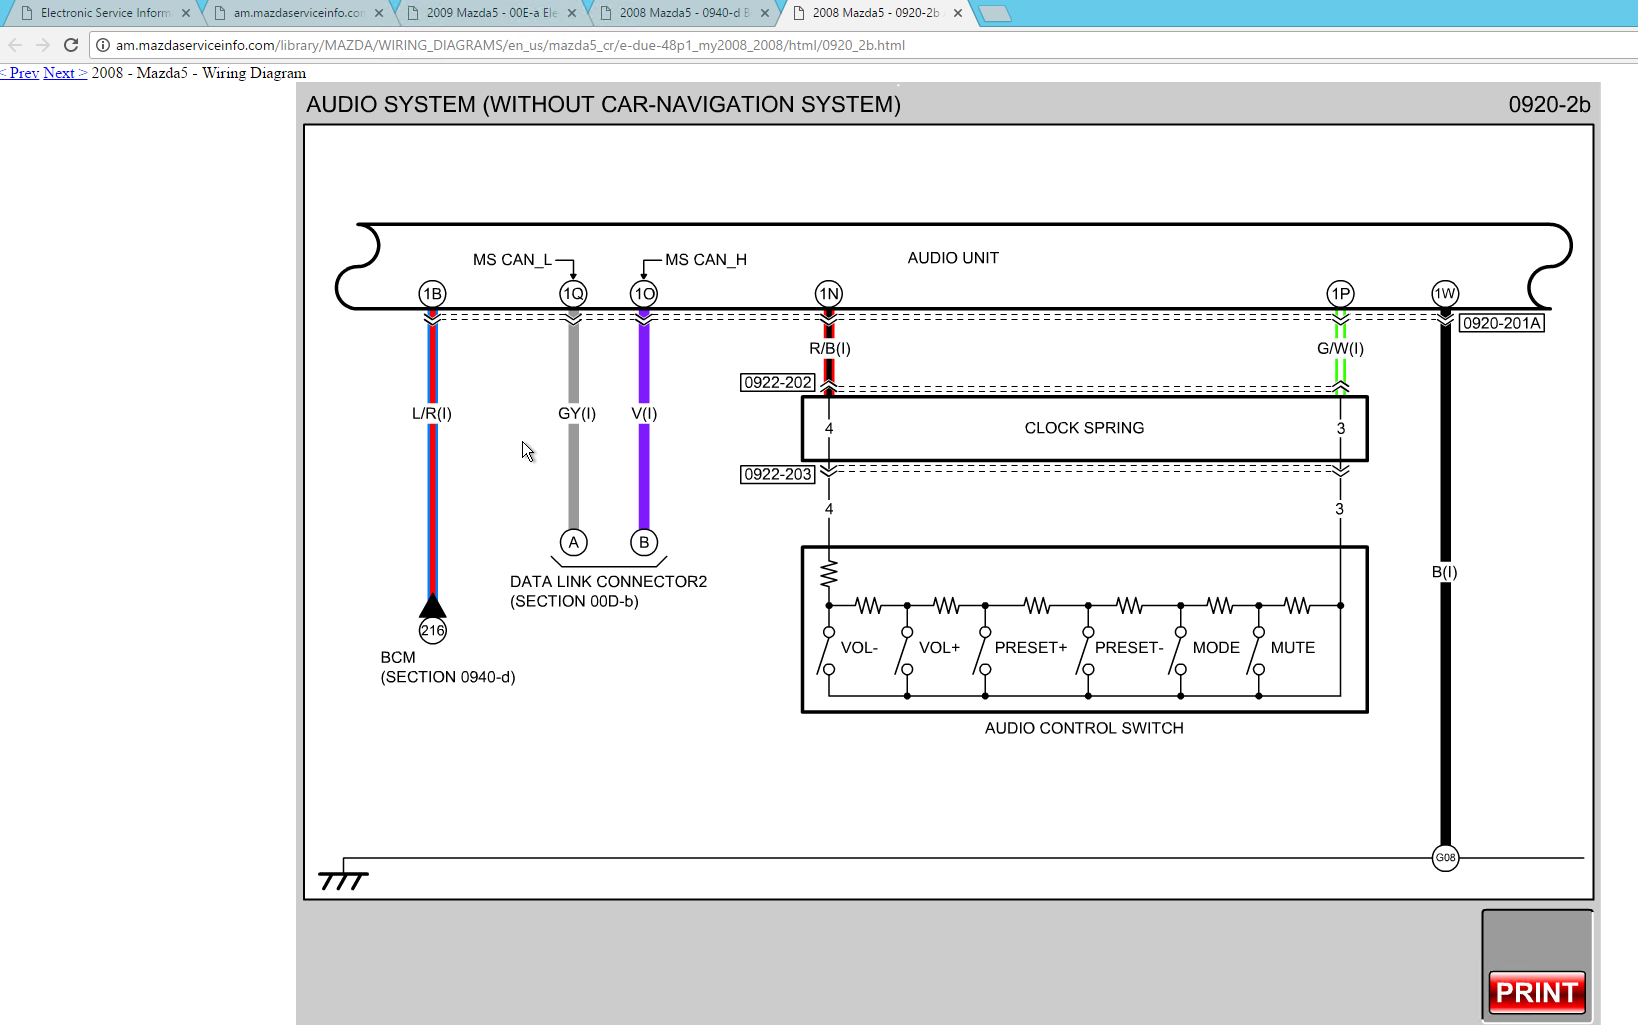Follow the Next page link

pyautogui.click(x=62, y=73)
